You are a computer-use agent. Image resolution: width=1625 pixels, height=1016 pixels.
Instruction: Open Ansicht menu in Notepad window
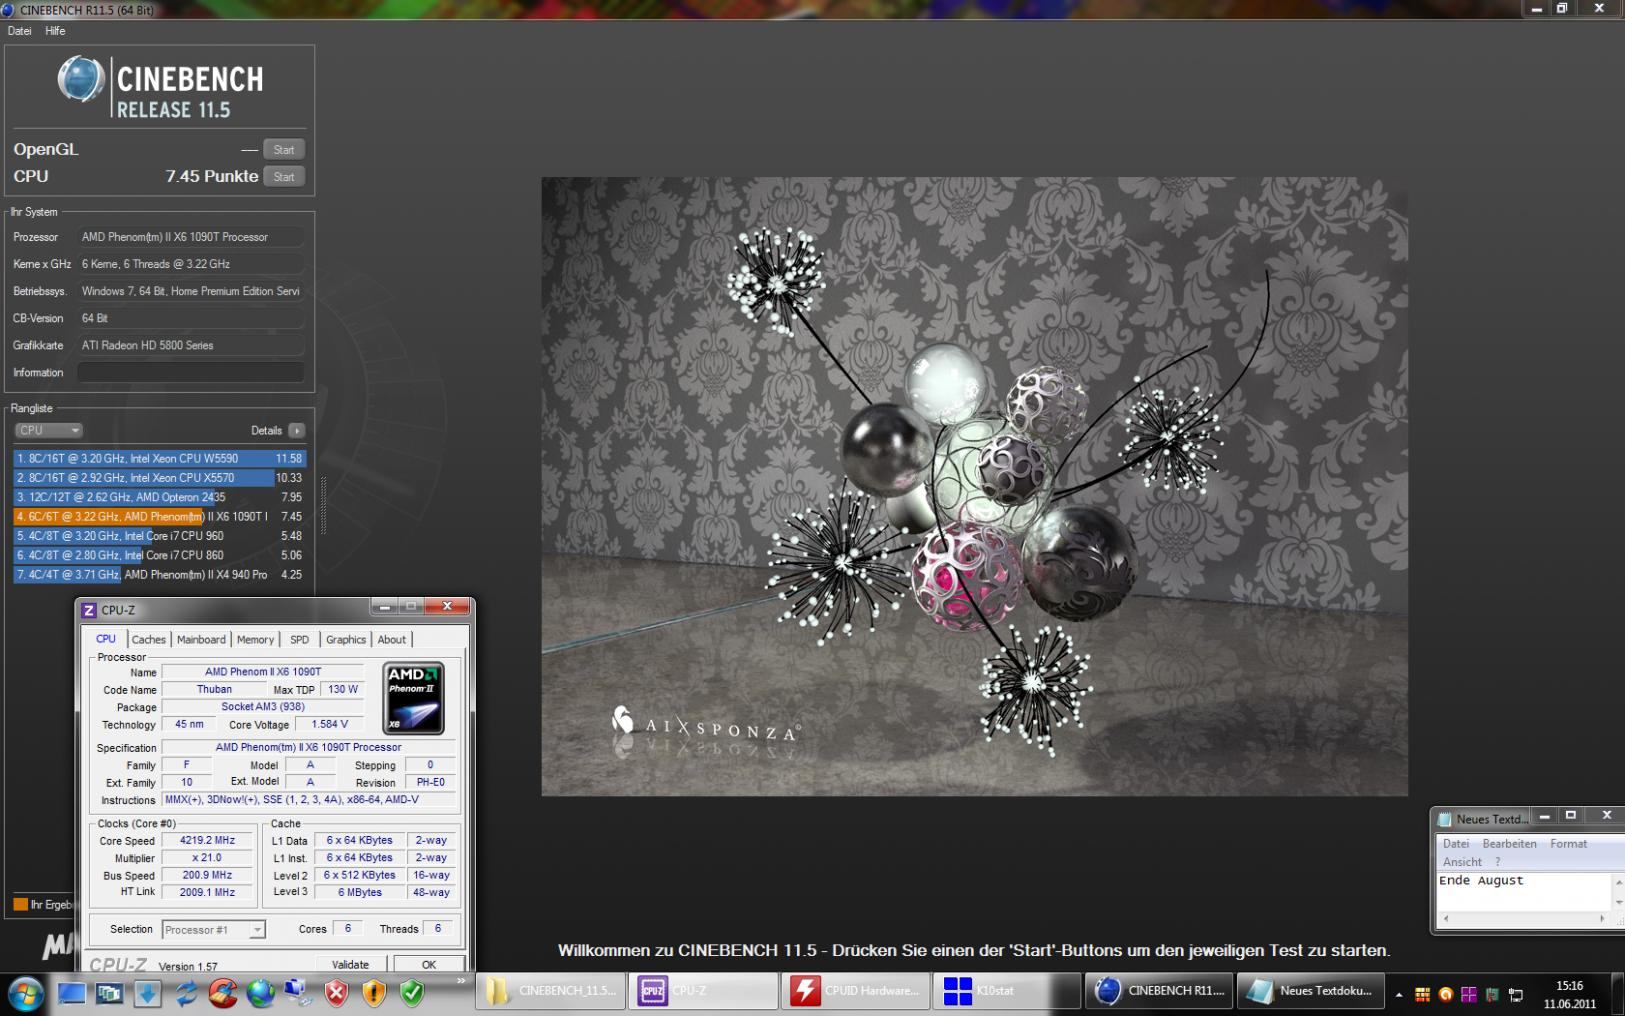pyautogui.click(x=1462, y=862)
